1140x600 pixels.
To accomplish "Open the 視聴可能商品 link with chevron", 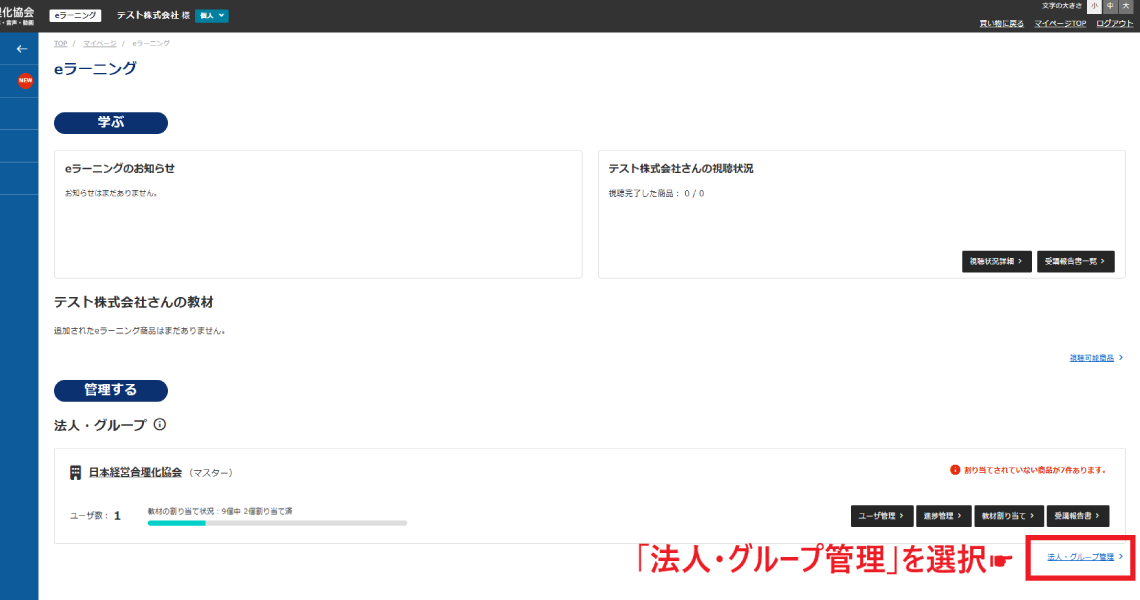I will (x=1096, y=357).
